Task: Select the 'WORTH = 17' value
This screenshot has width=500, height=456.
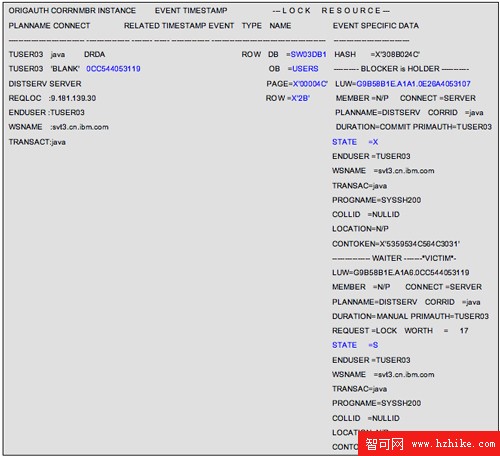Action: pos(436,331)
